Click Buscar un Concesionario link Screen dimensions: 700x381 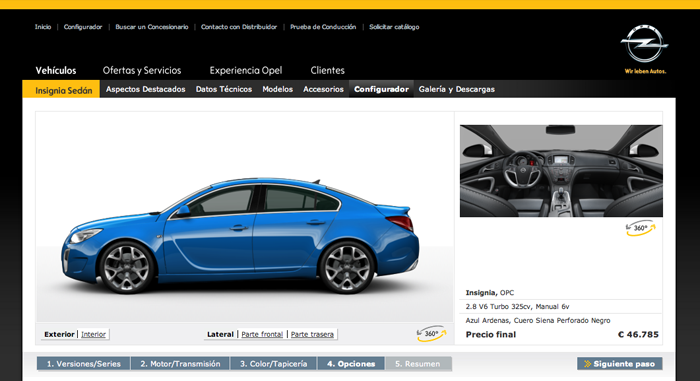[152, 27]
